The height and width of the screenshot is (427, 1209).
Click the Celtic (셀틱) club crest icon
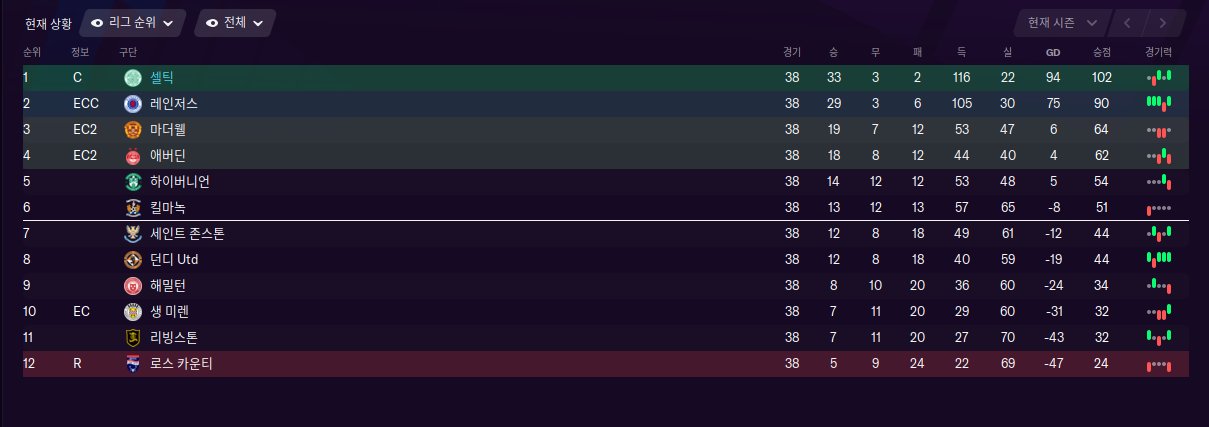(x=133, y=77)
